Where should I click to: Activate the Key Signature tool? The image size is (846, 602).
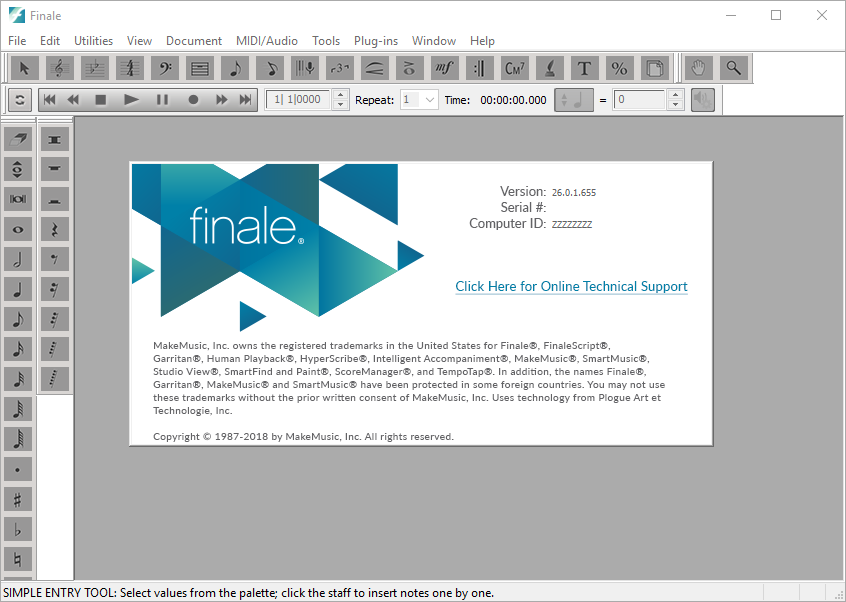(x=94, y=68)
